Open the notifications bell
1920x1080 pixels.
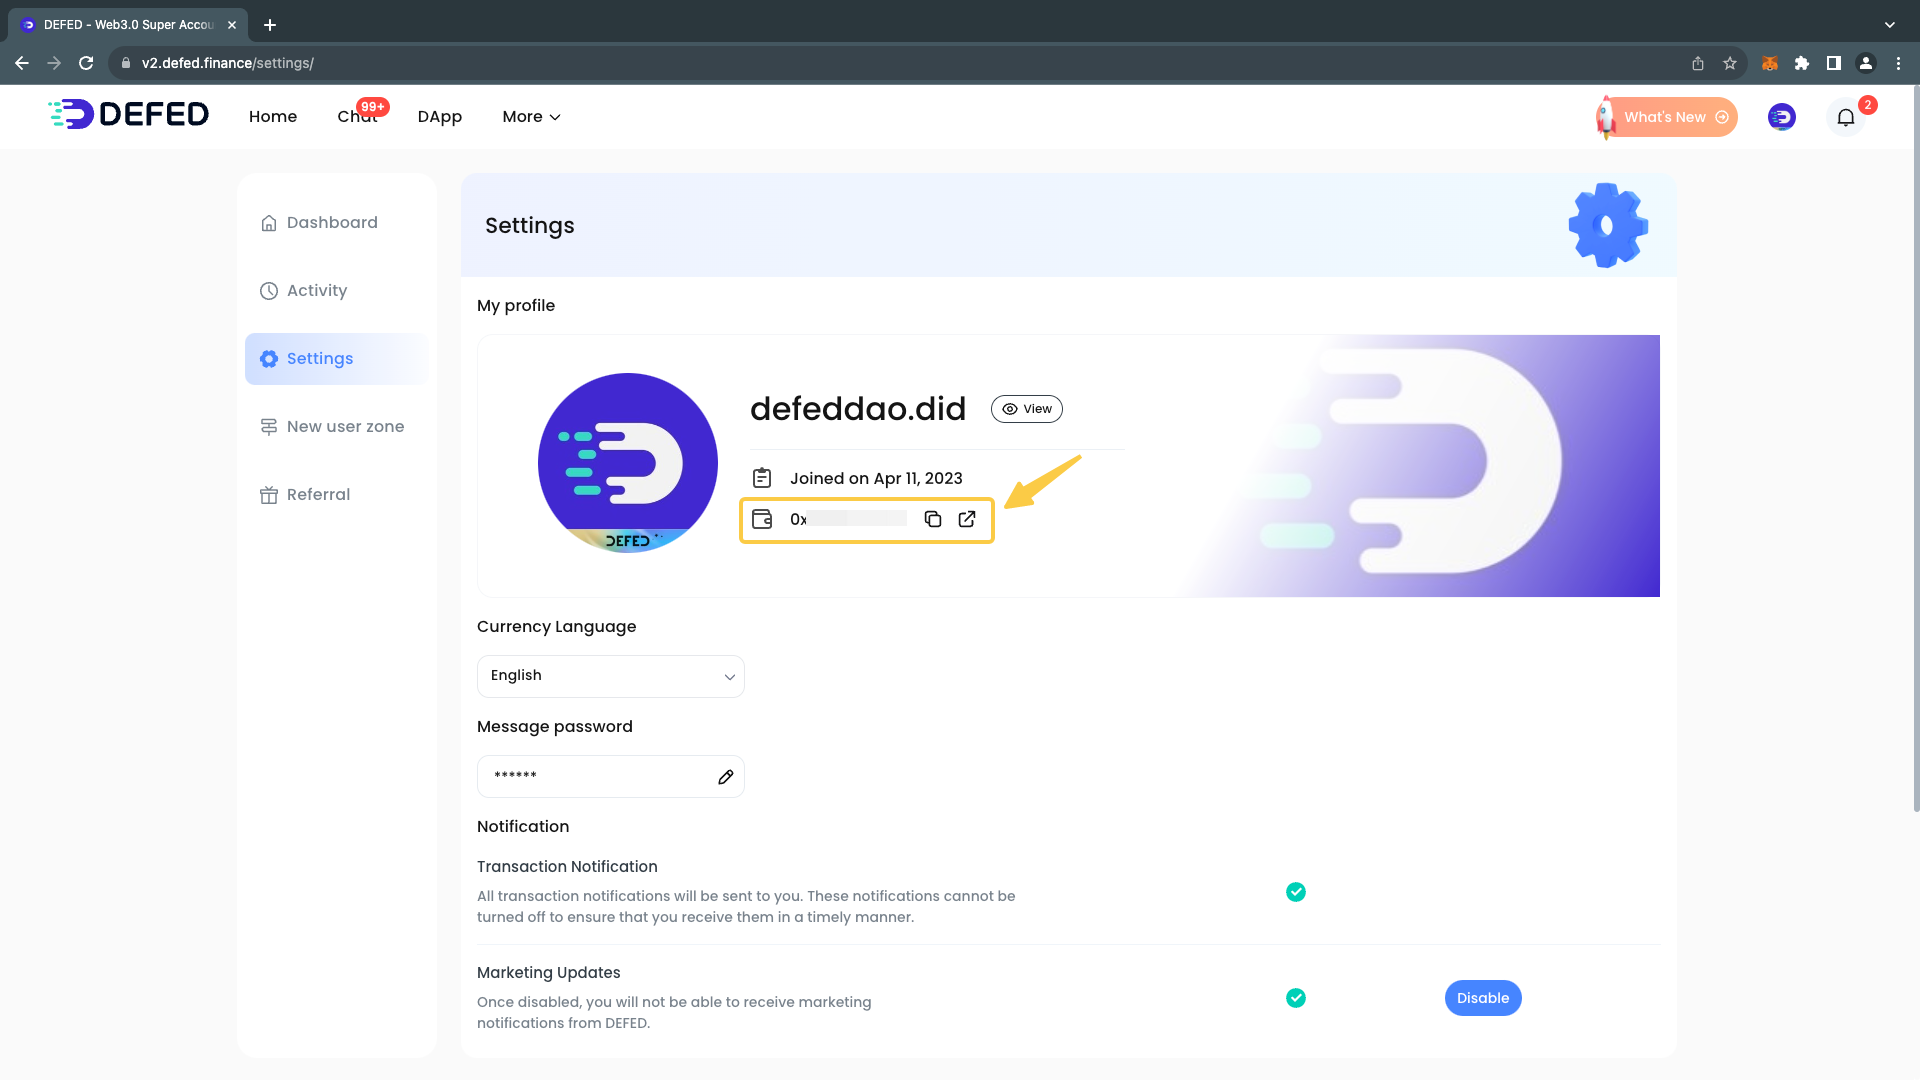pos(1846,117)
